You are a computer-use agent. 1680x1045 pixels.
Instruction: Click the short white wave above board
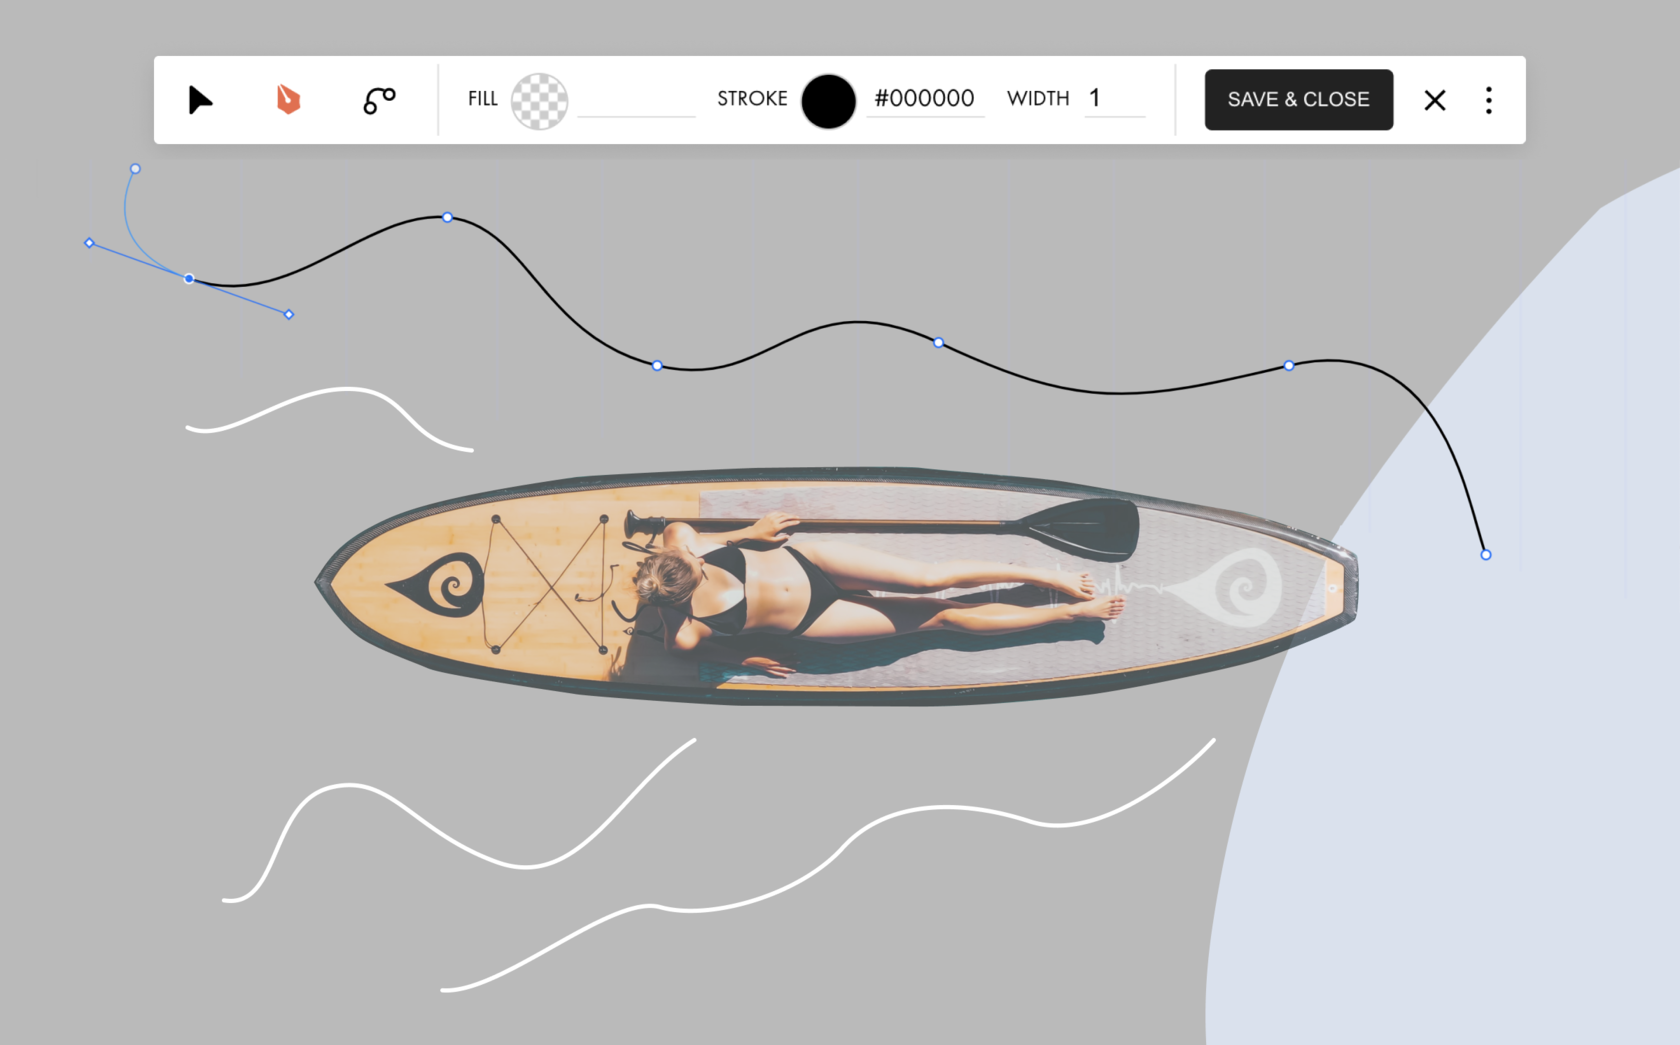[329, 416]
